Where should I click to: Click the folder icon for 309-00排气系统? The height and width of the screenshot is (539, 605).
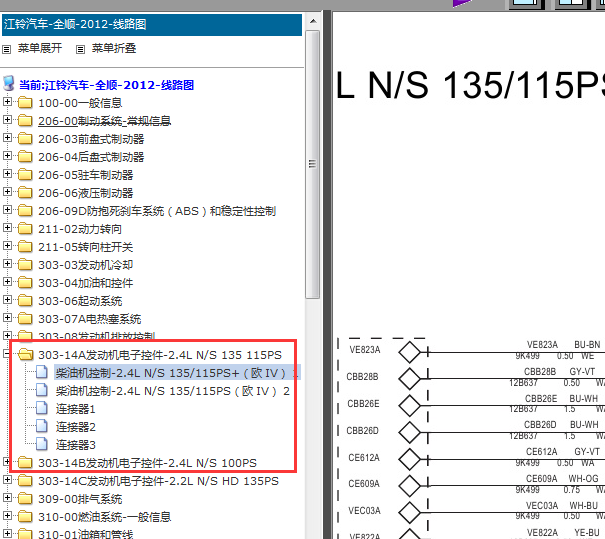pyautogui.click(x=25, y=498)
